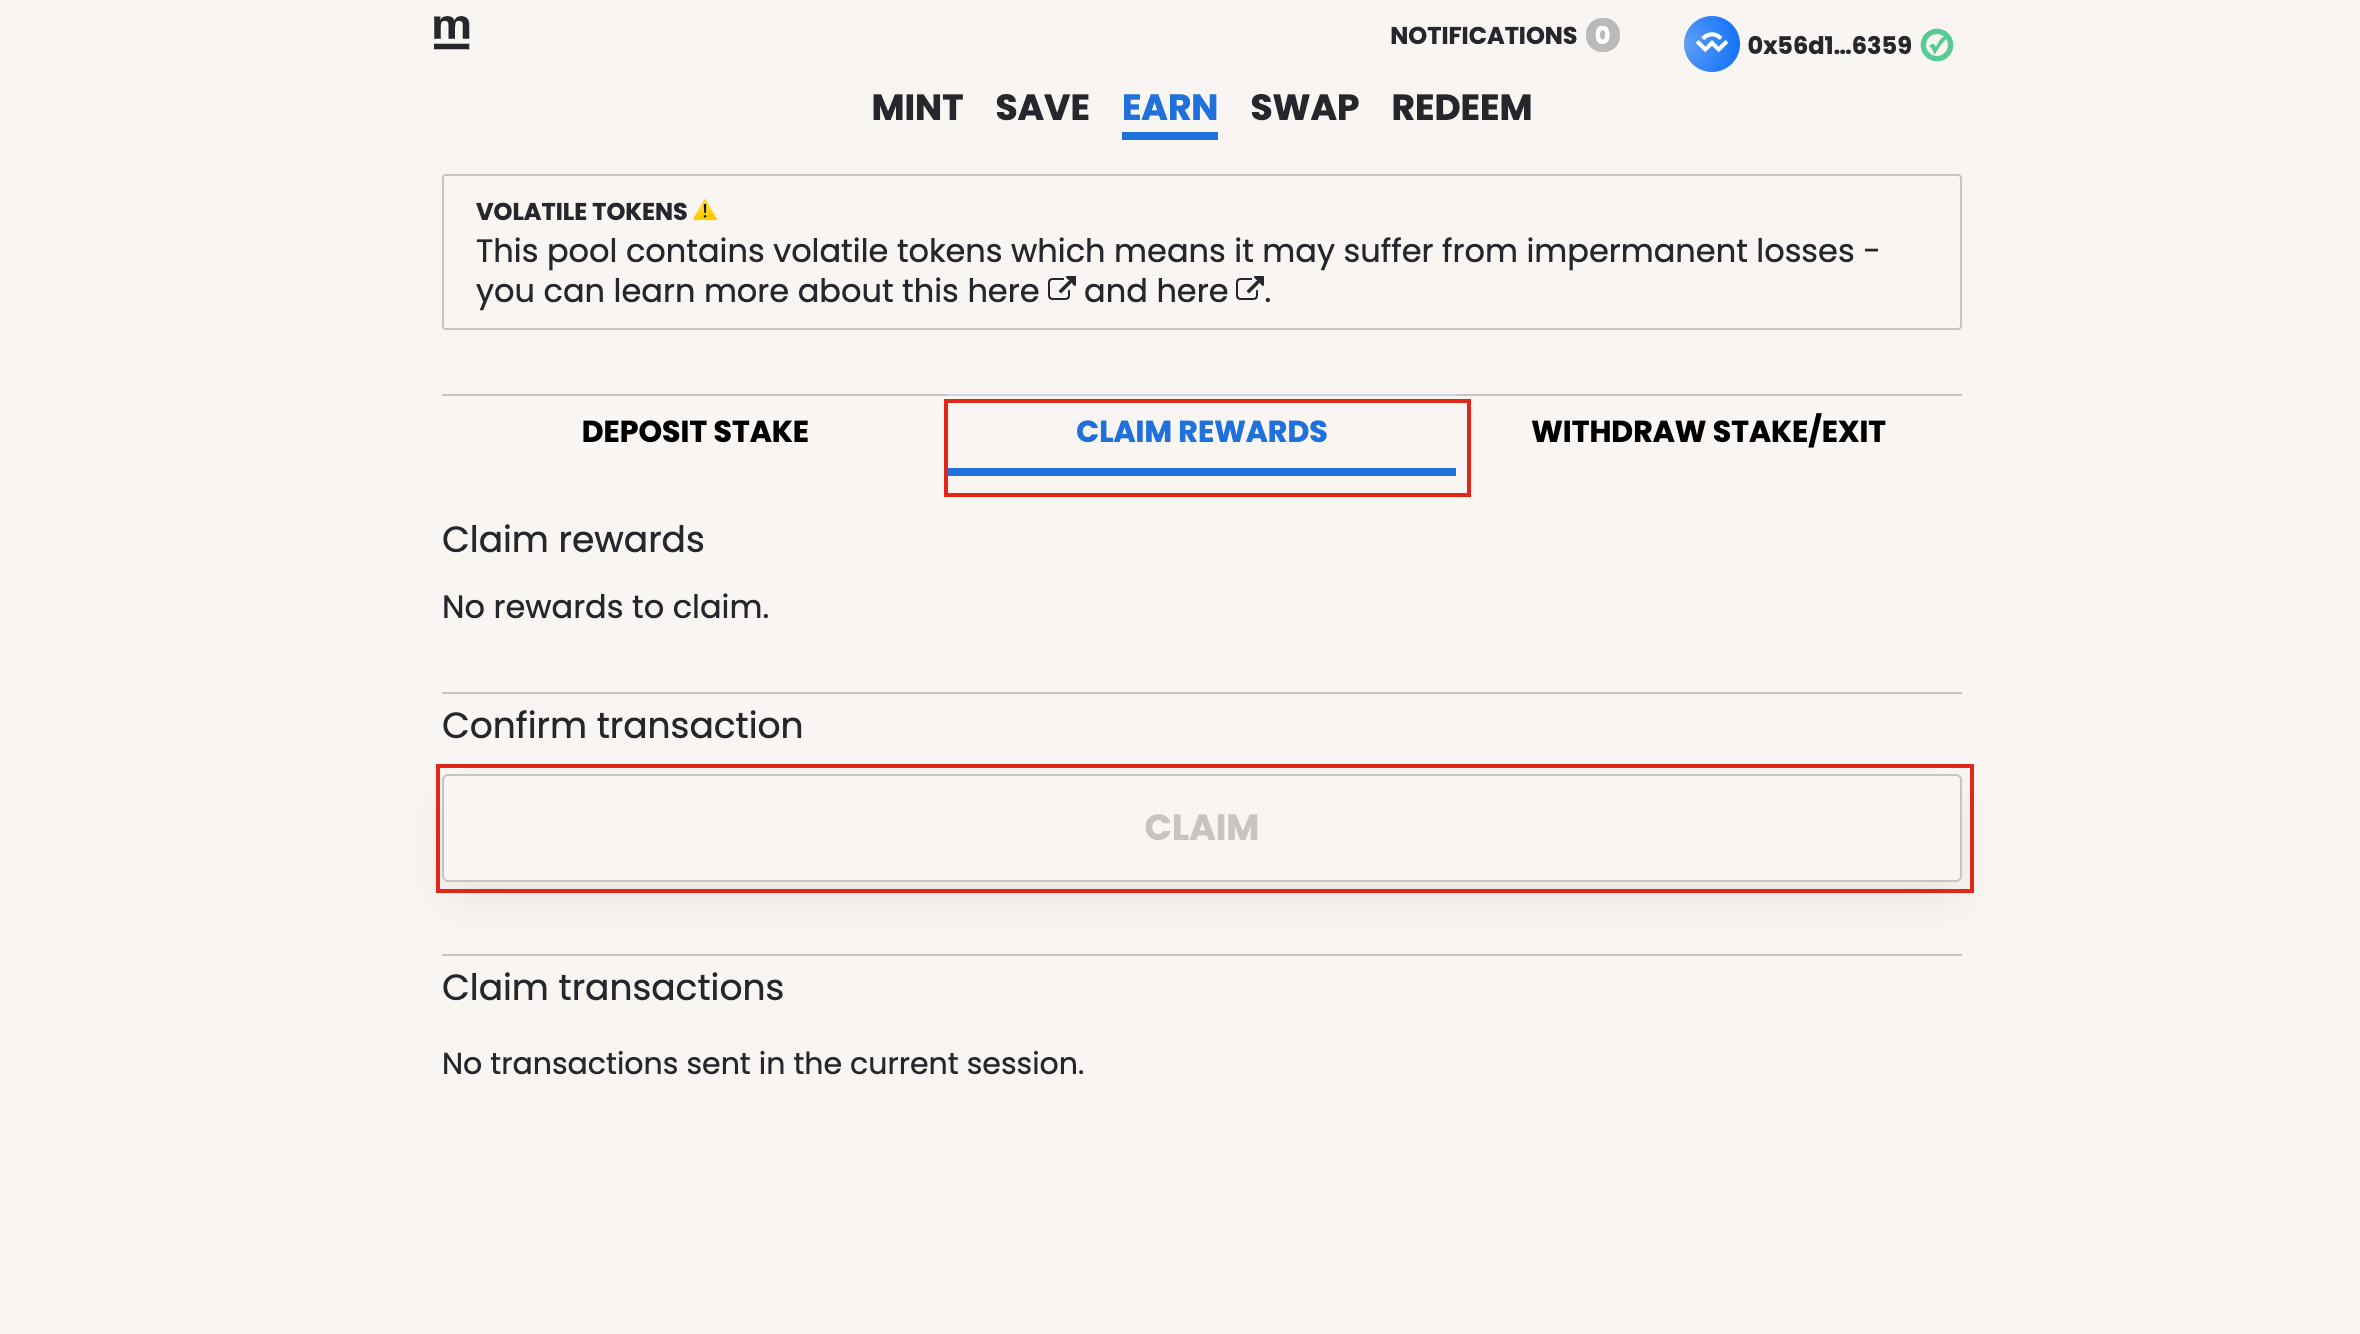Click the WalletConnect wallet icon
Screen dimensions: 2360x1334
(1711, 45)
